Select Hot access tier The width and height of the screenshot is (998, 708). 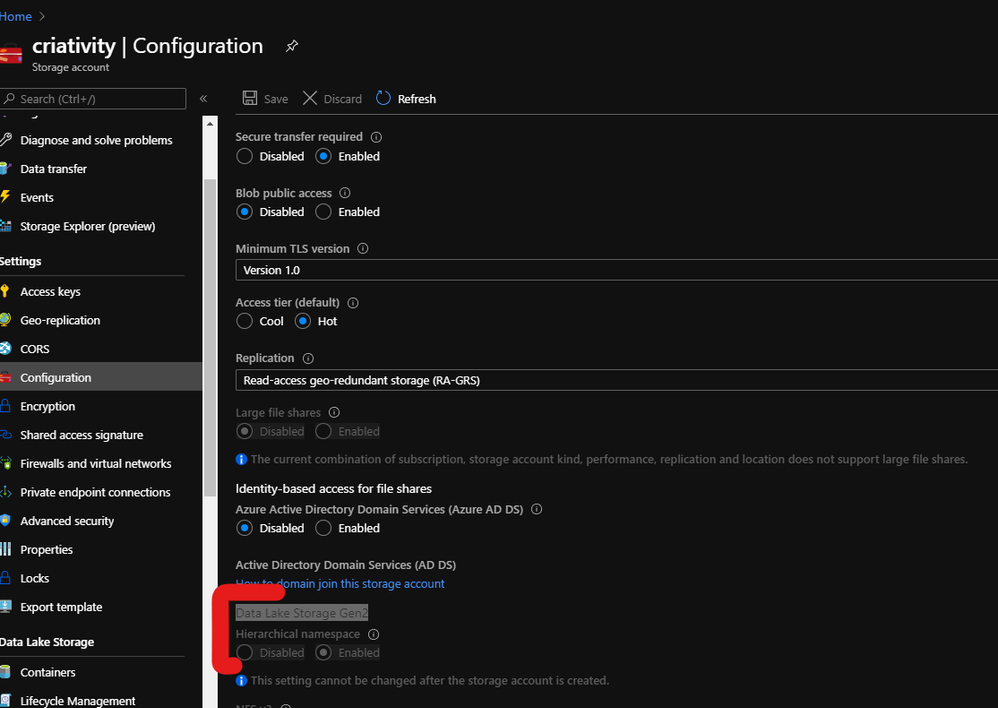point(303,321)
